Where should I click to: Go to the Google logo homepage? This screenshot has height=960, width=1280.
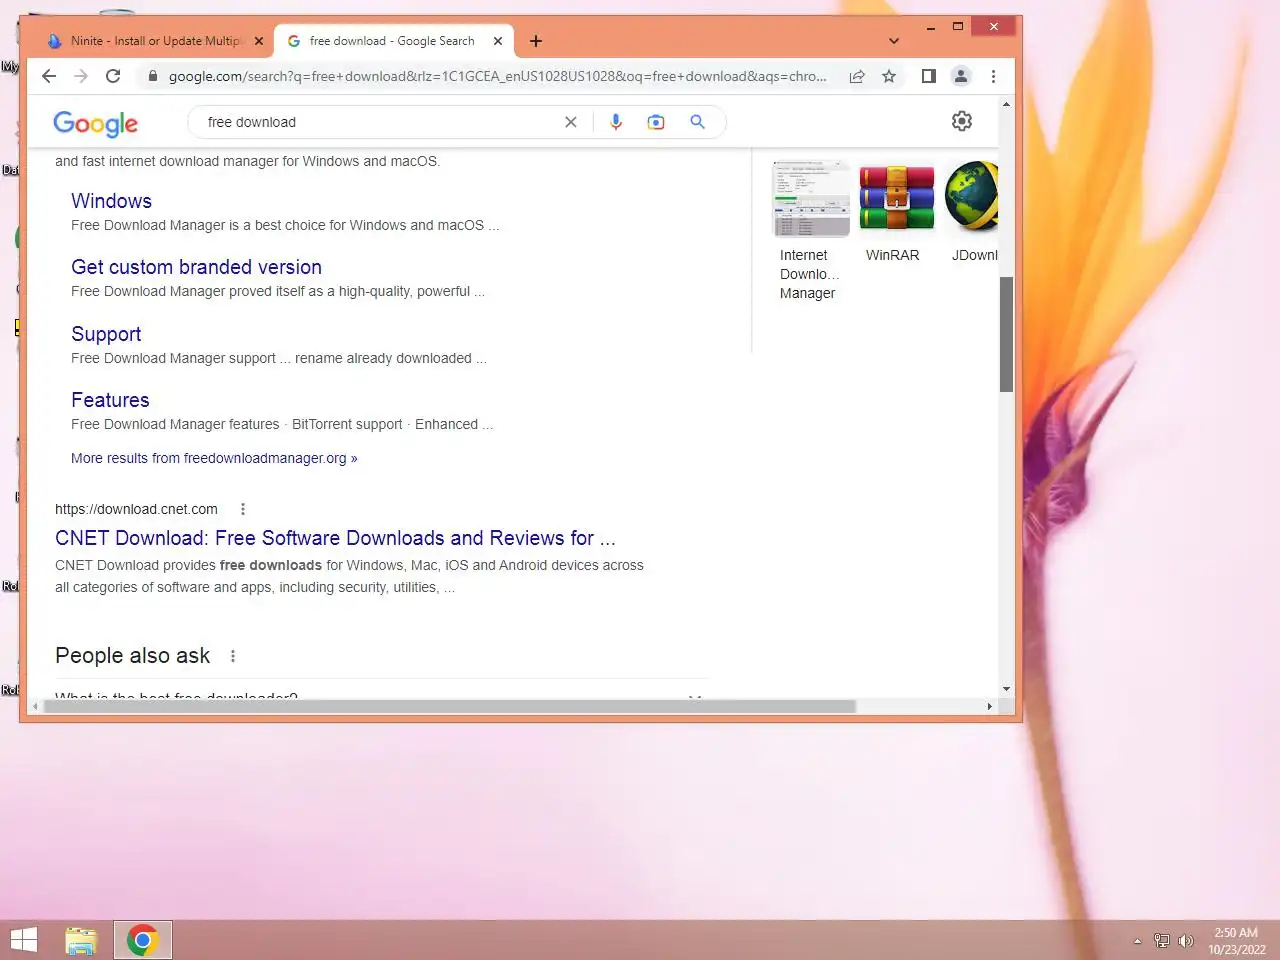click(x=96, y=123)
